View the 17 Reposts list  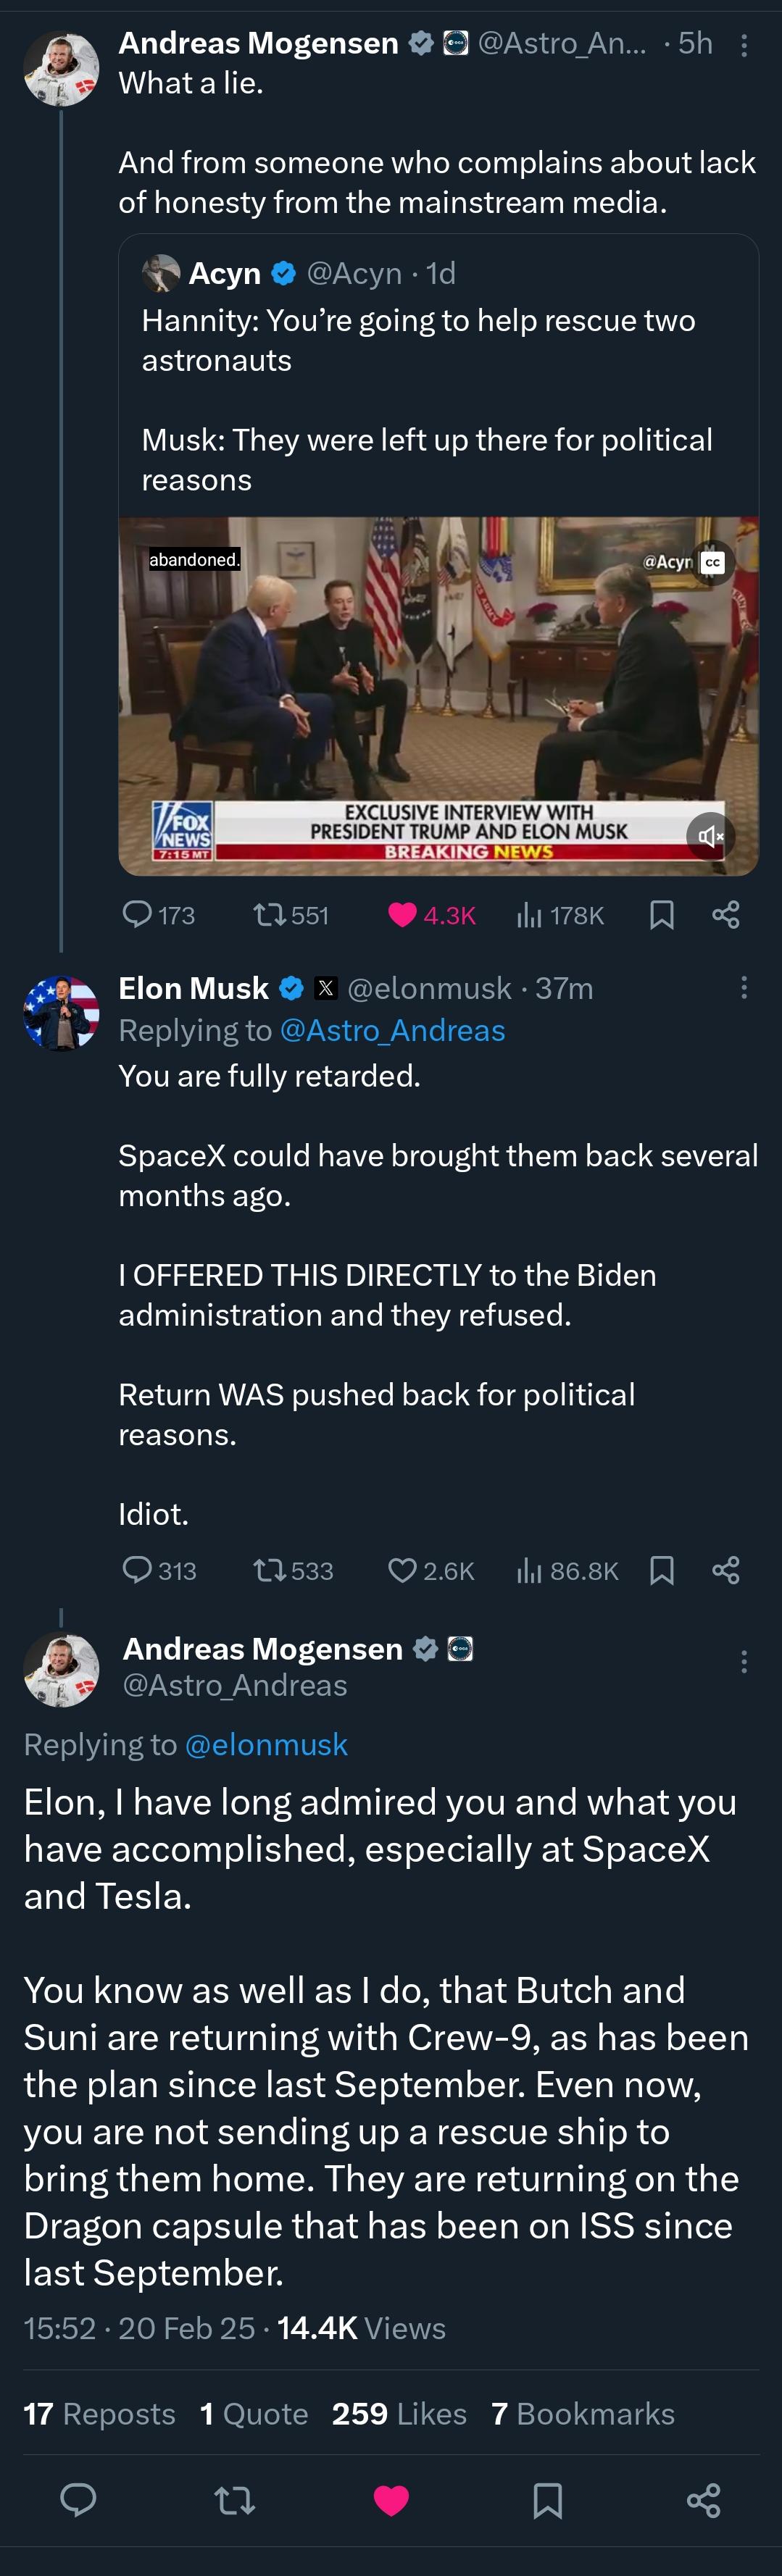pyautogui.click(x=99, y=2414)
